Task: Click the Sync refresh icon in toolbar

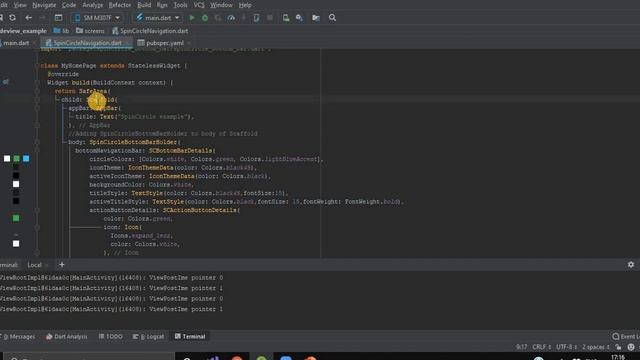Action: tap(13, 18)
